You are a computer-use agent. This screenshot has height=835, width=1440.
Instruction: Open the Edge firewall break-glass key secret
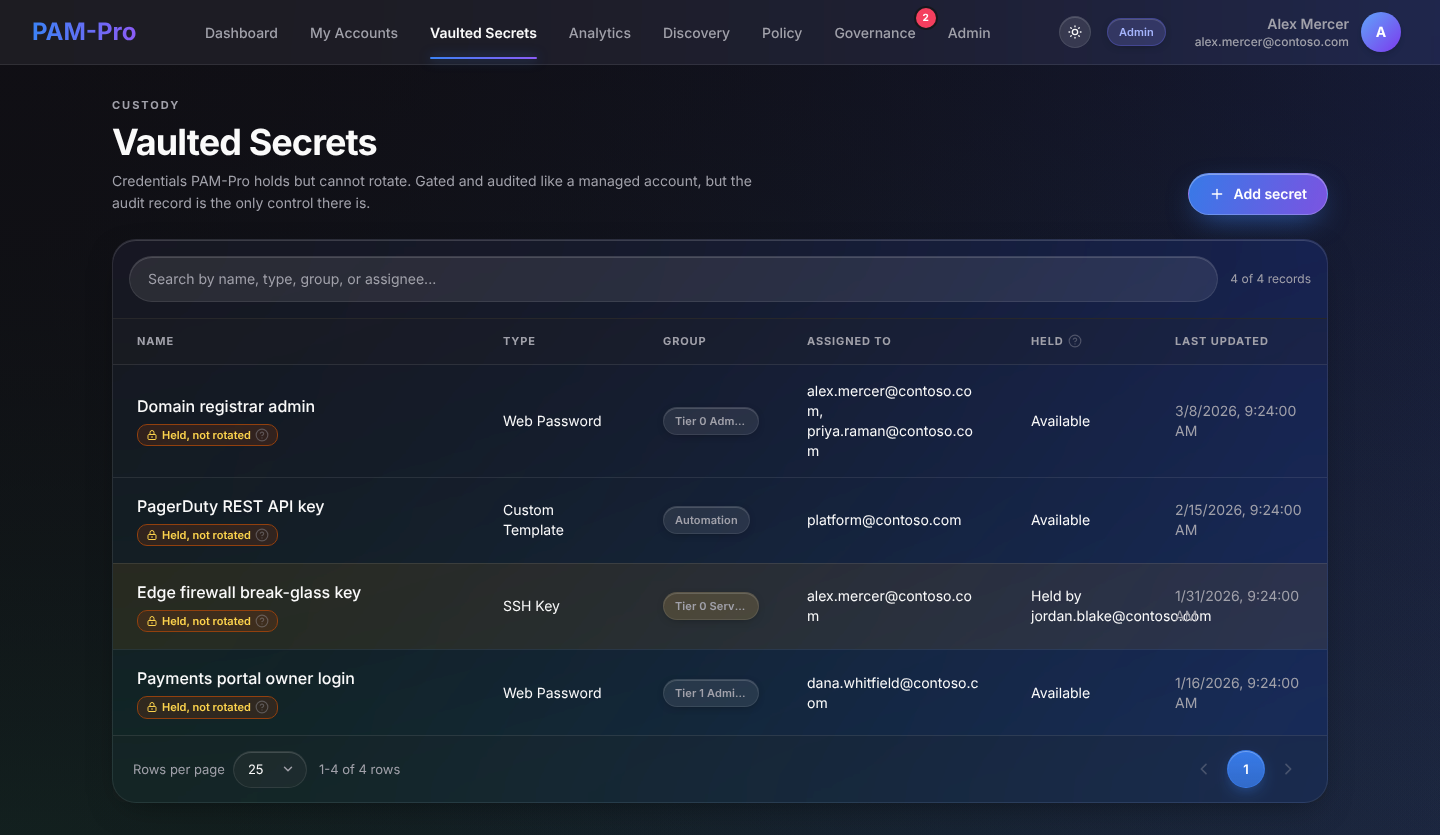[x=249, y=592]
